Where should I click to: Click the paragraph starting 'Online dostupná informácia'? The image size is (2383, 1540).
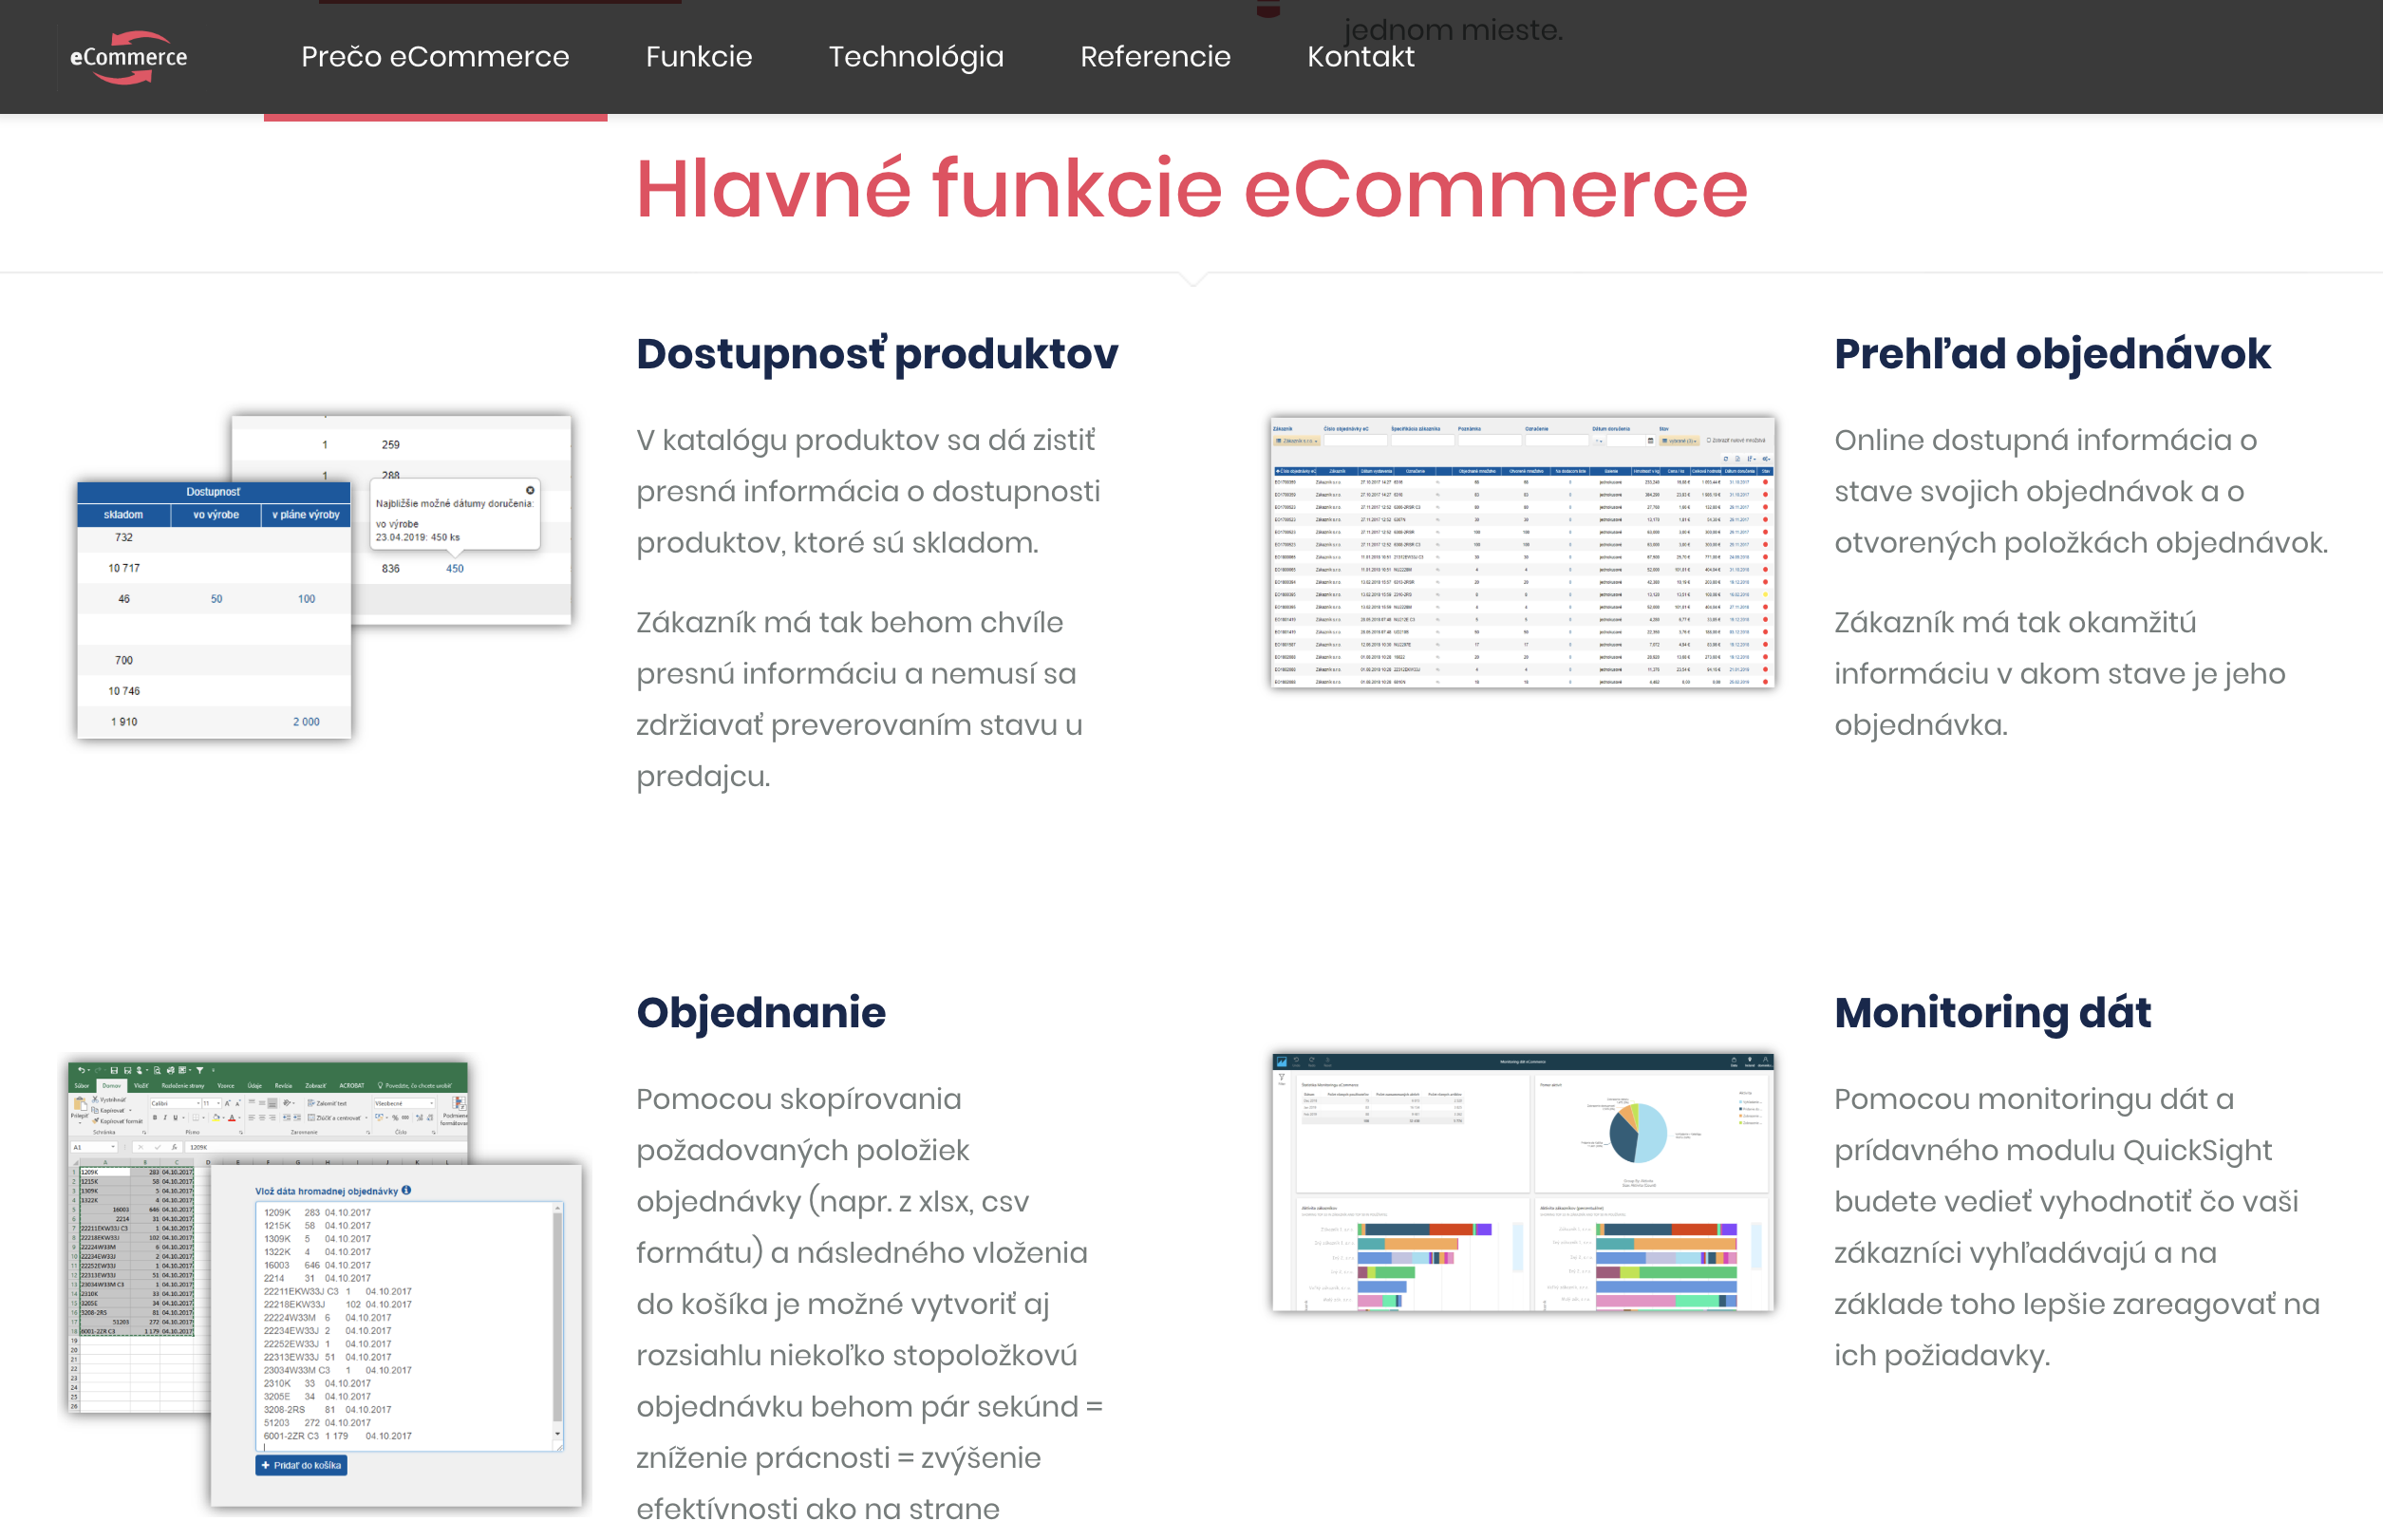click(x=2081, y=491)
